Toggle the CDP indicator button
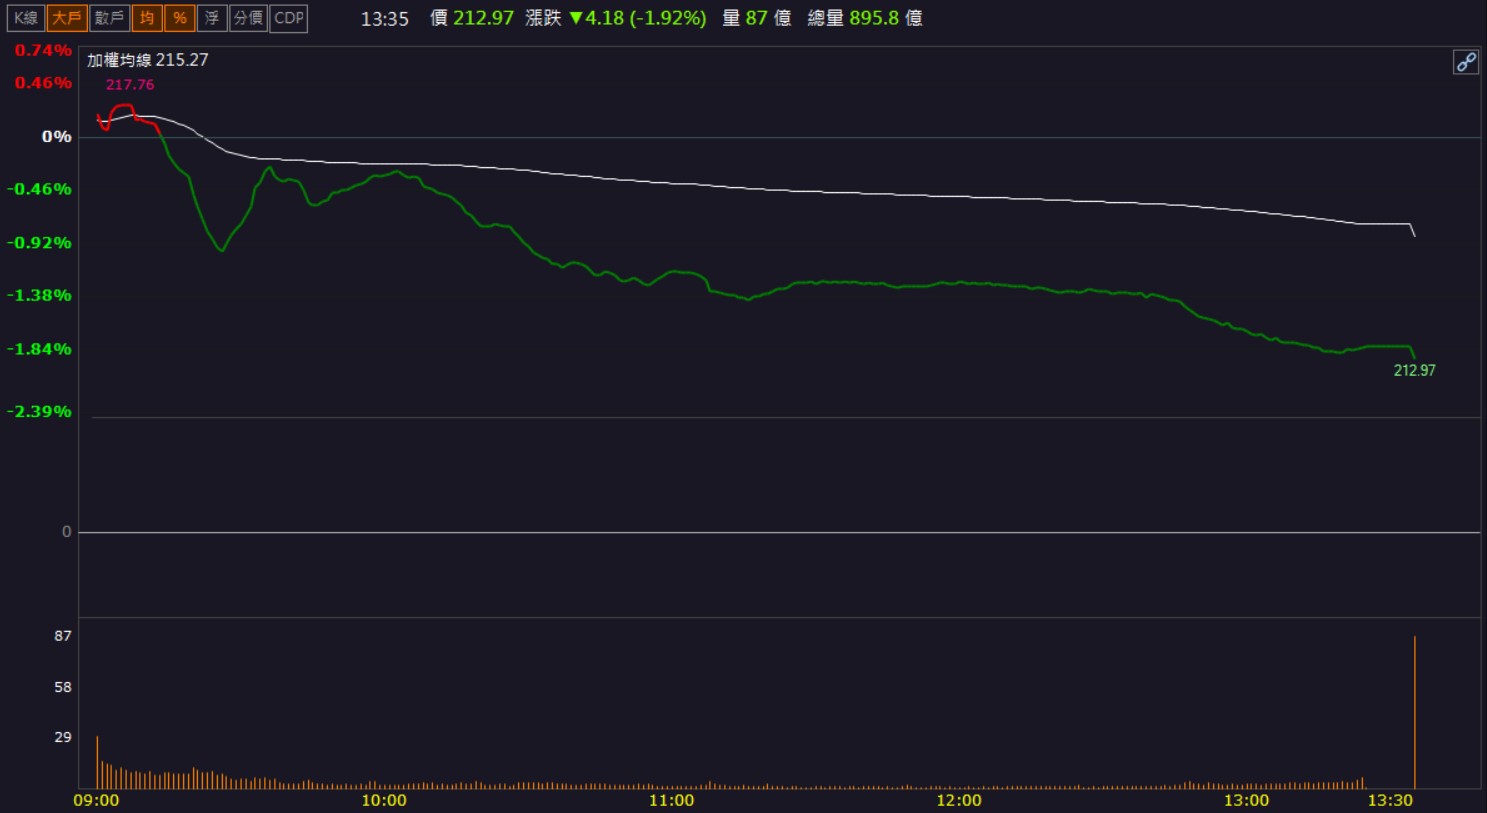 click(289, 18)
